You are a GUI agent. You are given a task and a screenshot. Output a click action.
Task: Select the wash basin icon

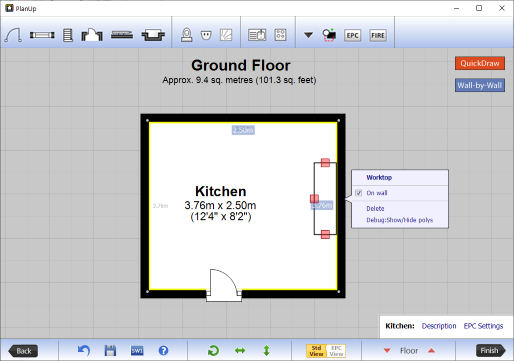pyautogui.click(x=206, y=35)
